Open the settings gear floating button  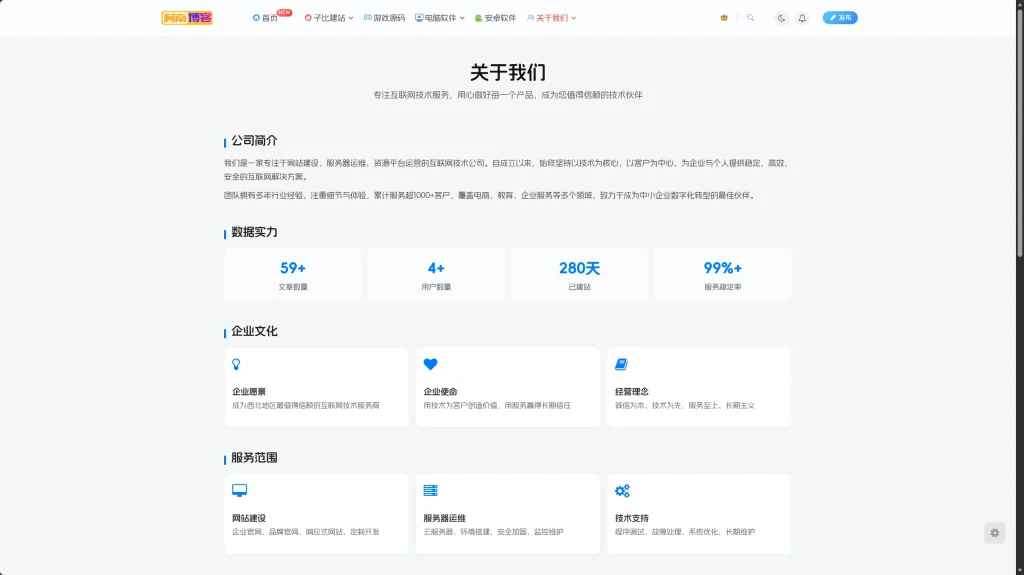[x=995, y=533]
